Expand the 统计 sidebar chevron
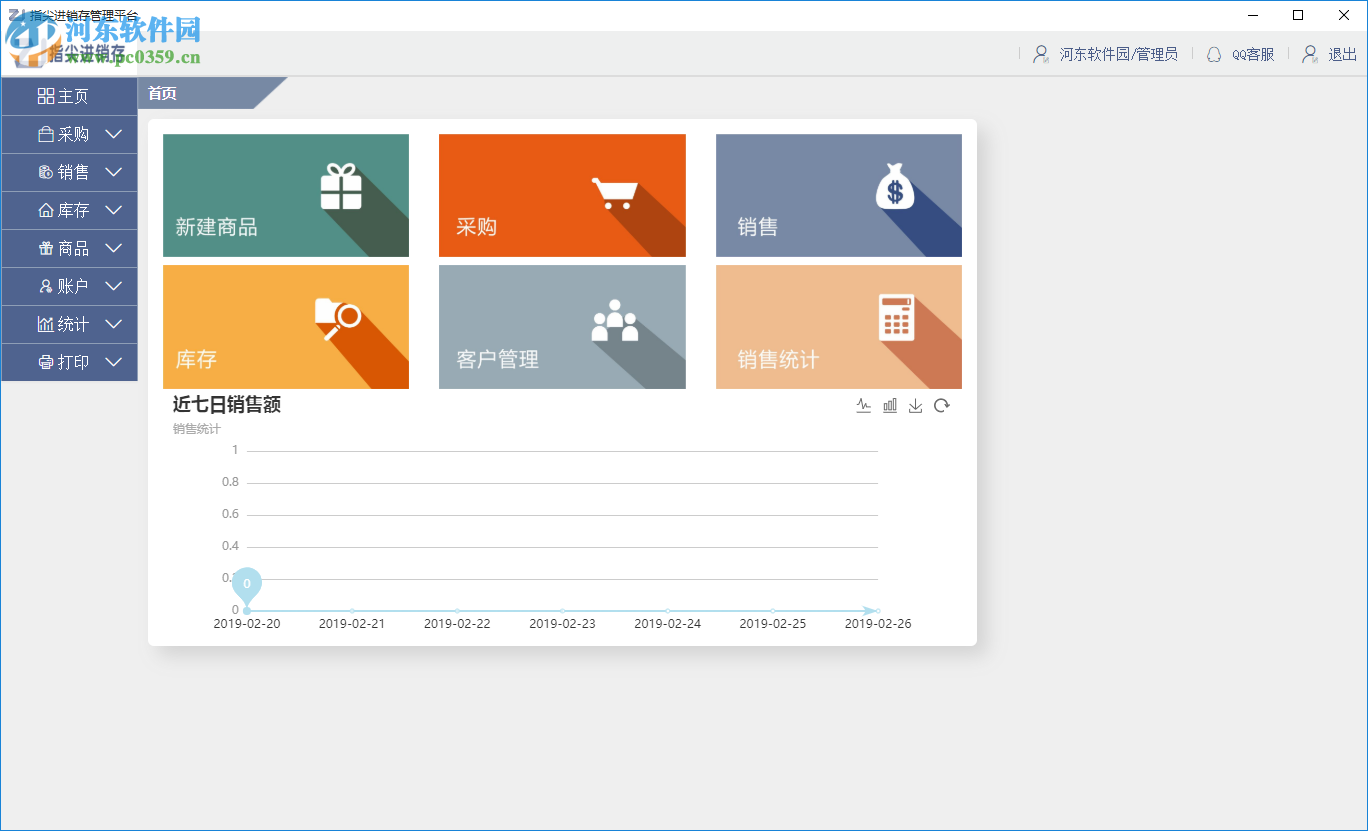This screenshot has height=831, width=1368. pos(114,324)
